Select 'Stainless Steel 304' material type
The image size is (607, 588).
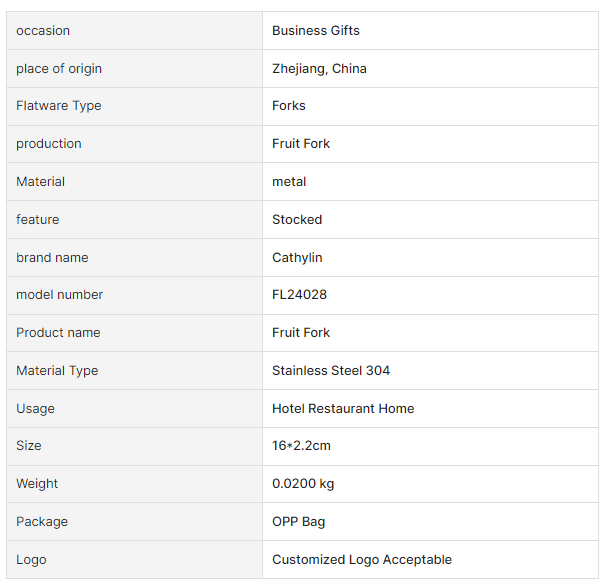(331, 371)
